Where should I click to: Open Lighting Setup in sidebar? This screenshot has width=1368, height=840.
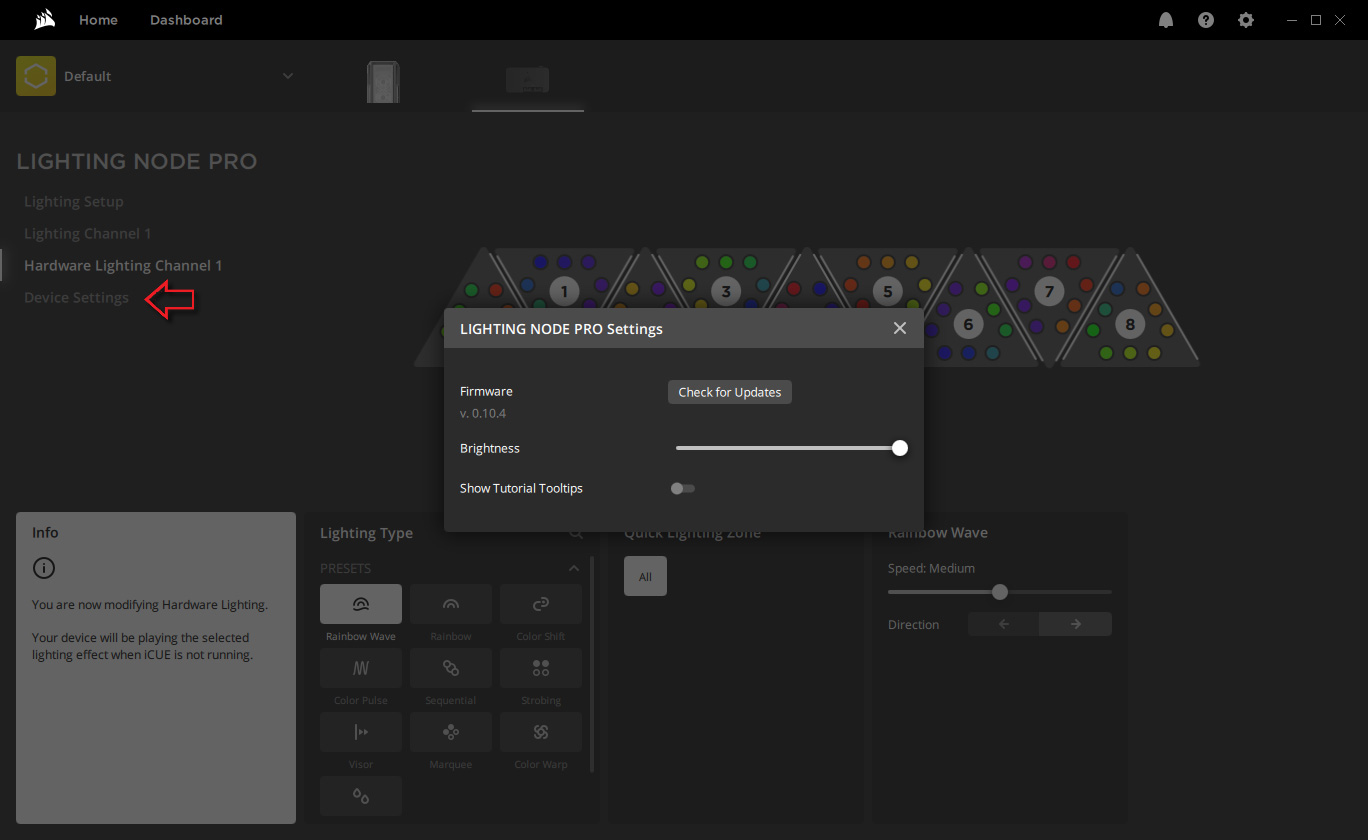click(x=74, y=201)
